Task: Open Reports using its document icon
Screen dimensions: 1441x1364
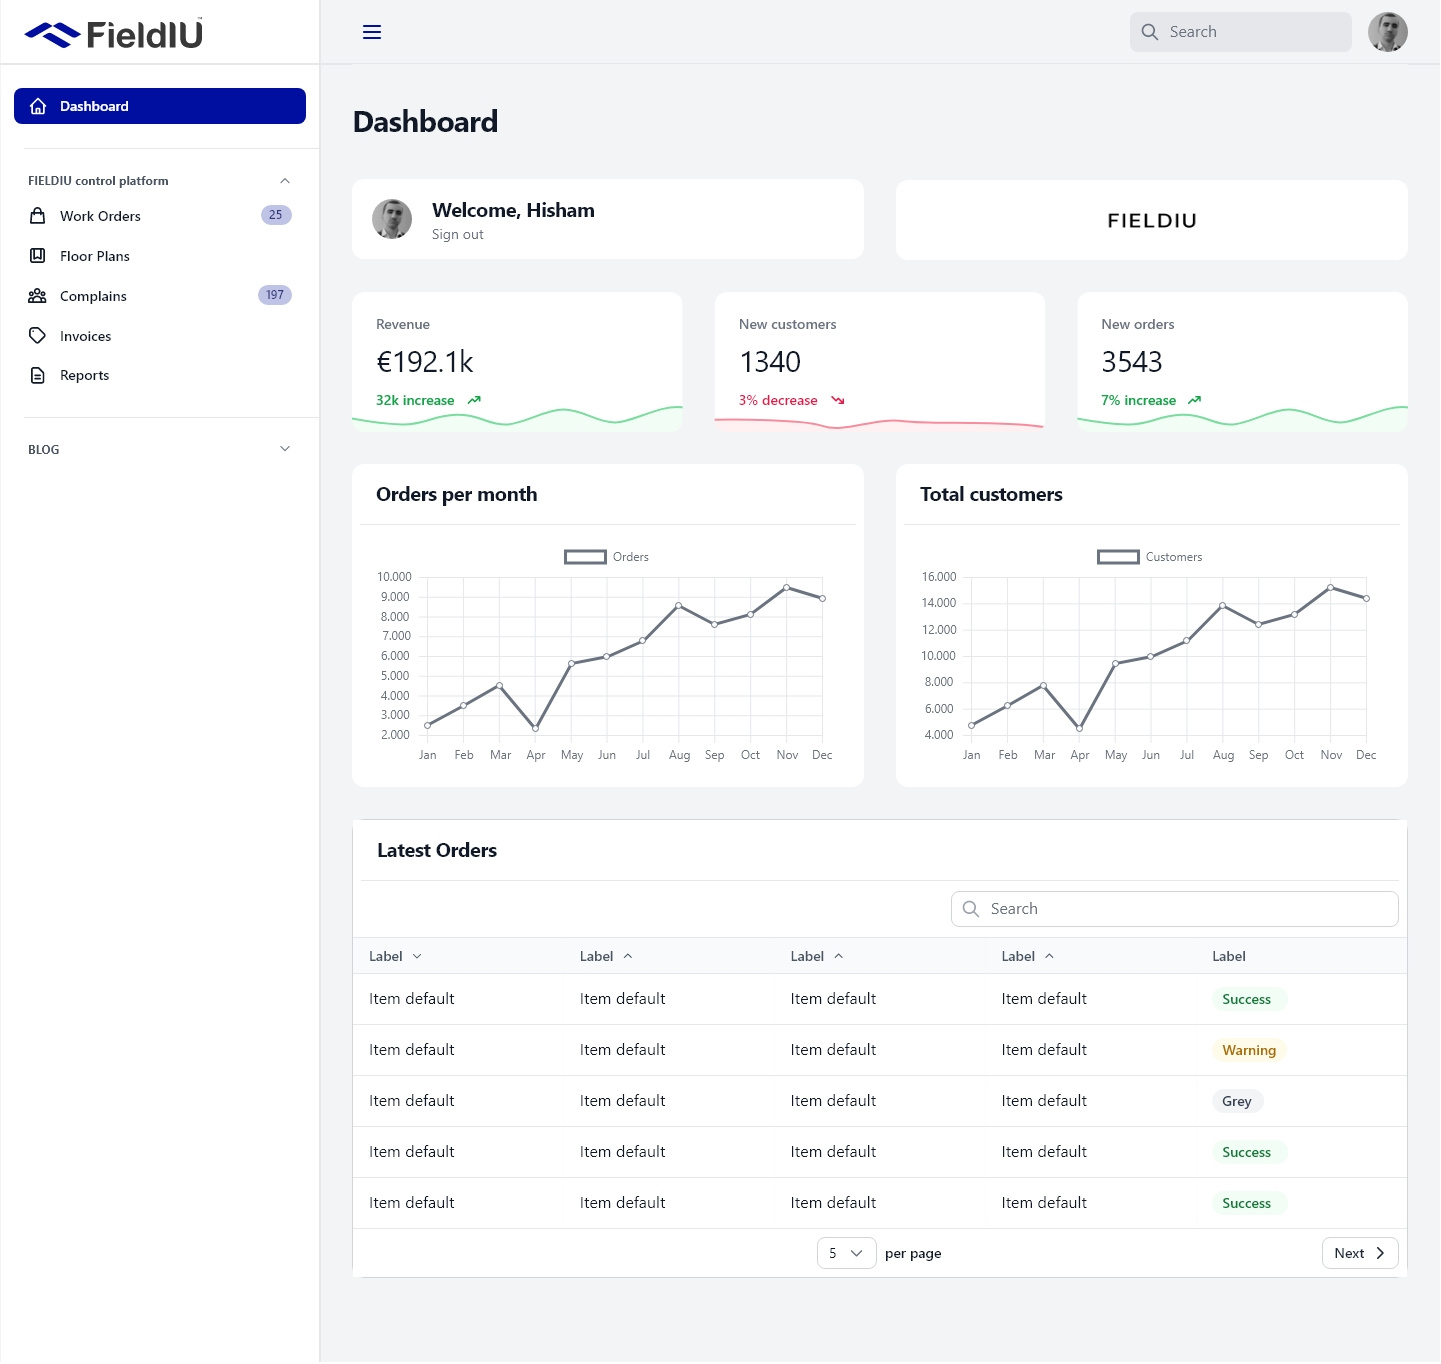Action: tap(37, 374)
